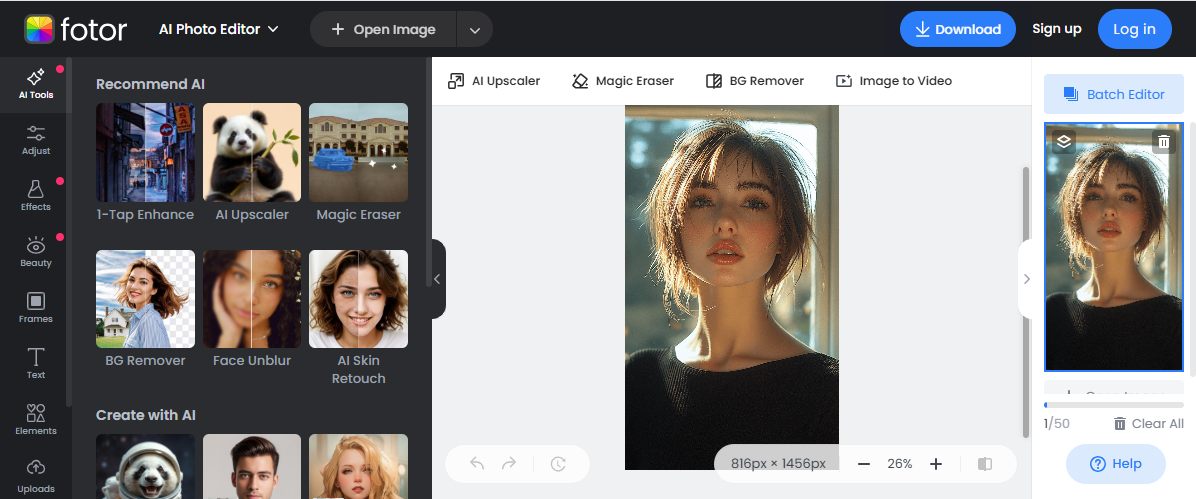The width and height of the screenshot is (1196, 499).
Task: Open the Text sidebar panel
Action: [x=36, y=364]
